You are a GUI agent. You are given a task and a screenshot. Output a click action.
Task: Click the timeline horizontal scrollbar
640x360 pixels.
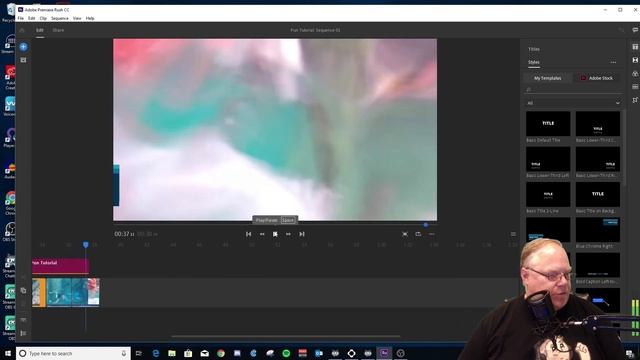tap(286, 336)
